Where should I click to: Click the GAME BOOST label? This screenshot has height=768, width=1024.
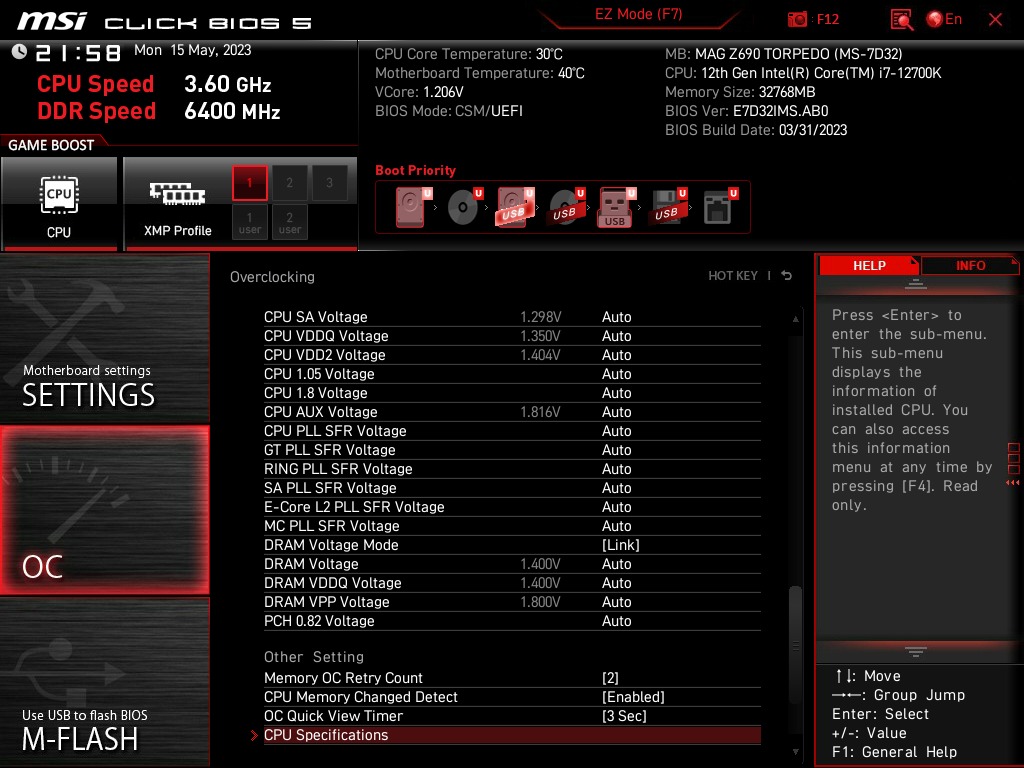(x=51, y=145)
